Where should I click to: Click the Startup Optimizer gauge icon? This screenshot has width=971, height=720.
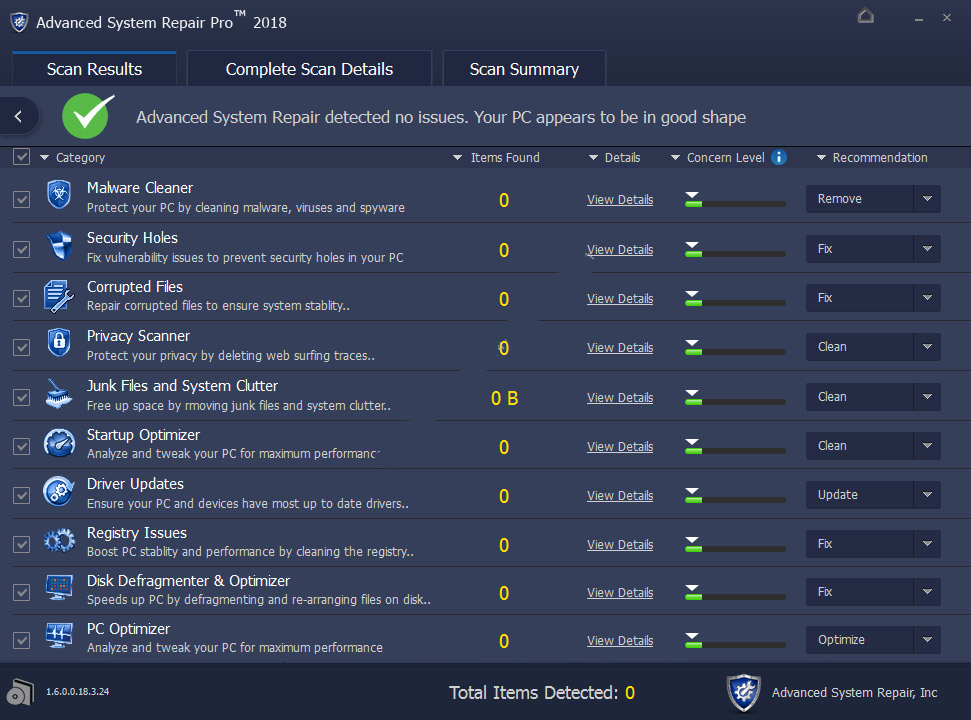coord(59,443)
